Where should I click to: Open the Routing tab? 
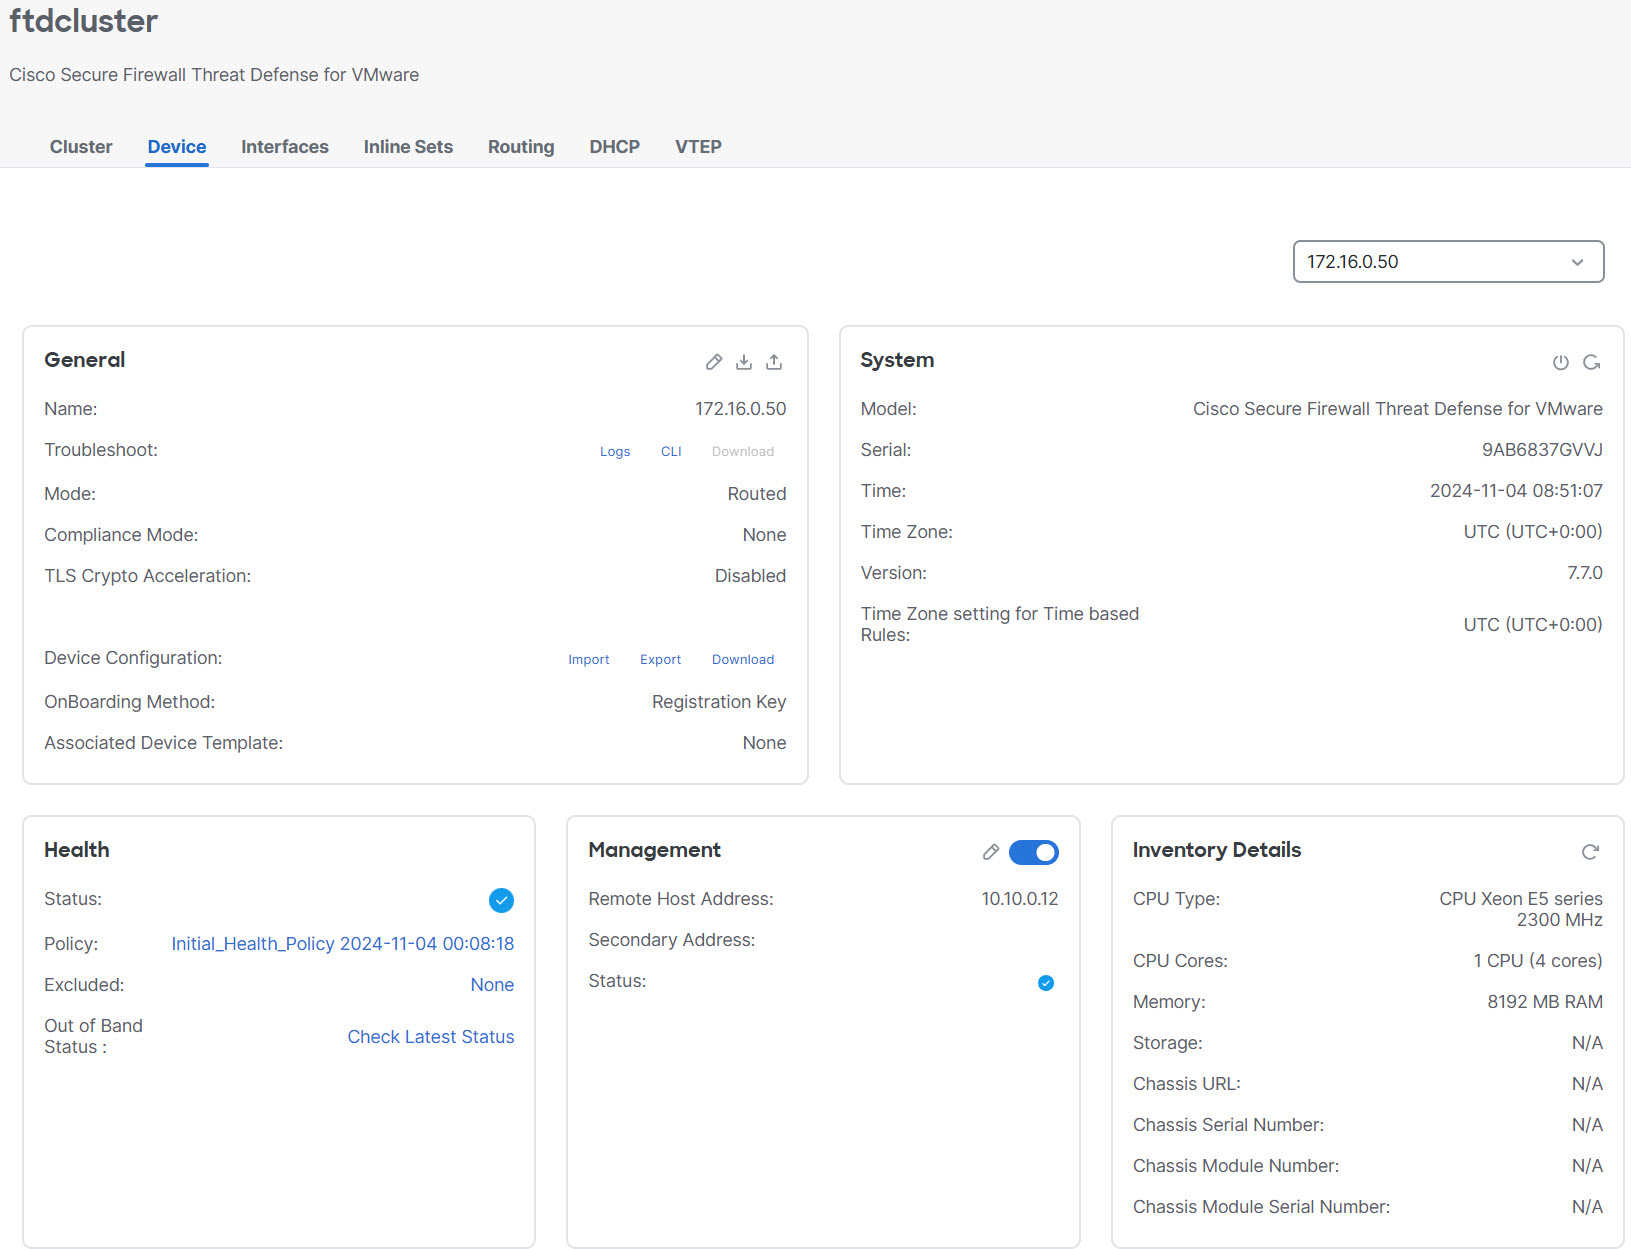[x=520, y=146]
